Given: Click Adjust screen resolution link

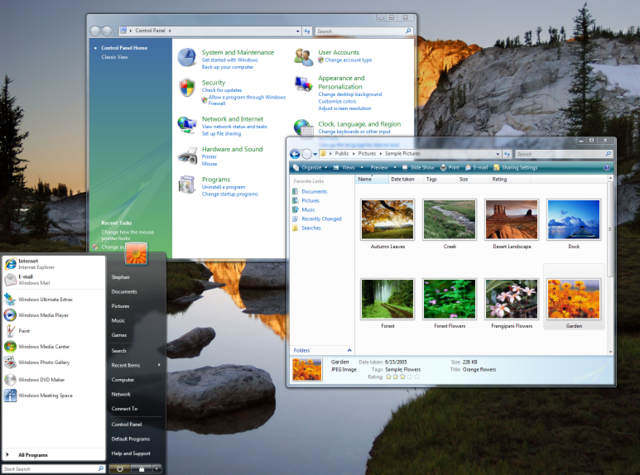Looking at the screenshot, I should (344, 108).
